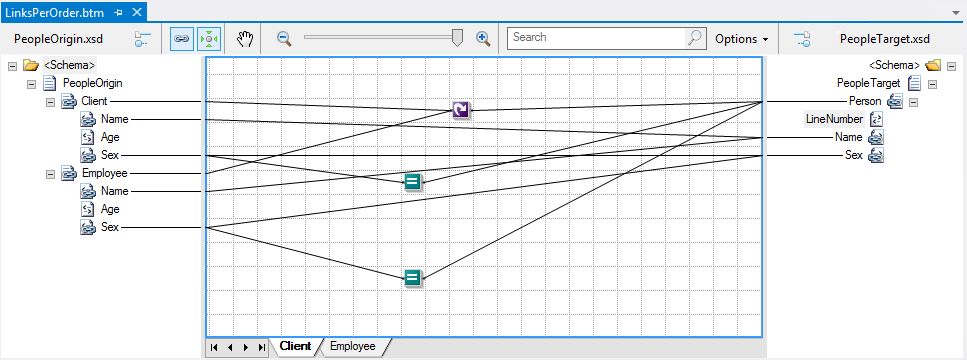Collapse the Client node
The image size is (967, 360).
(x=51, y=102)
